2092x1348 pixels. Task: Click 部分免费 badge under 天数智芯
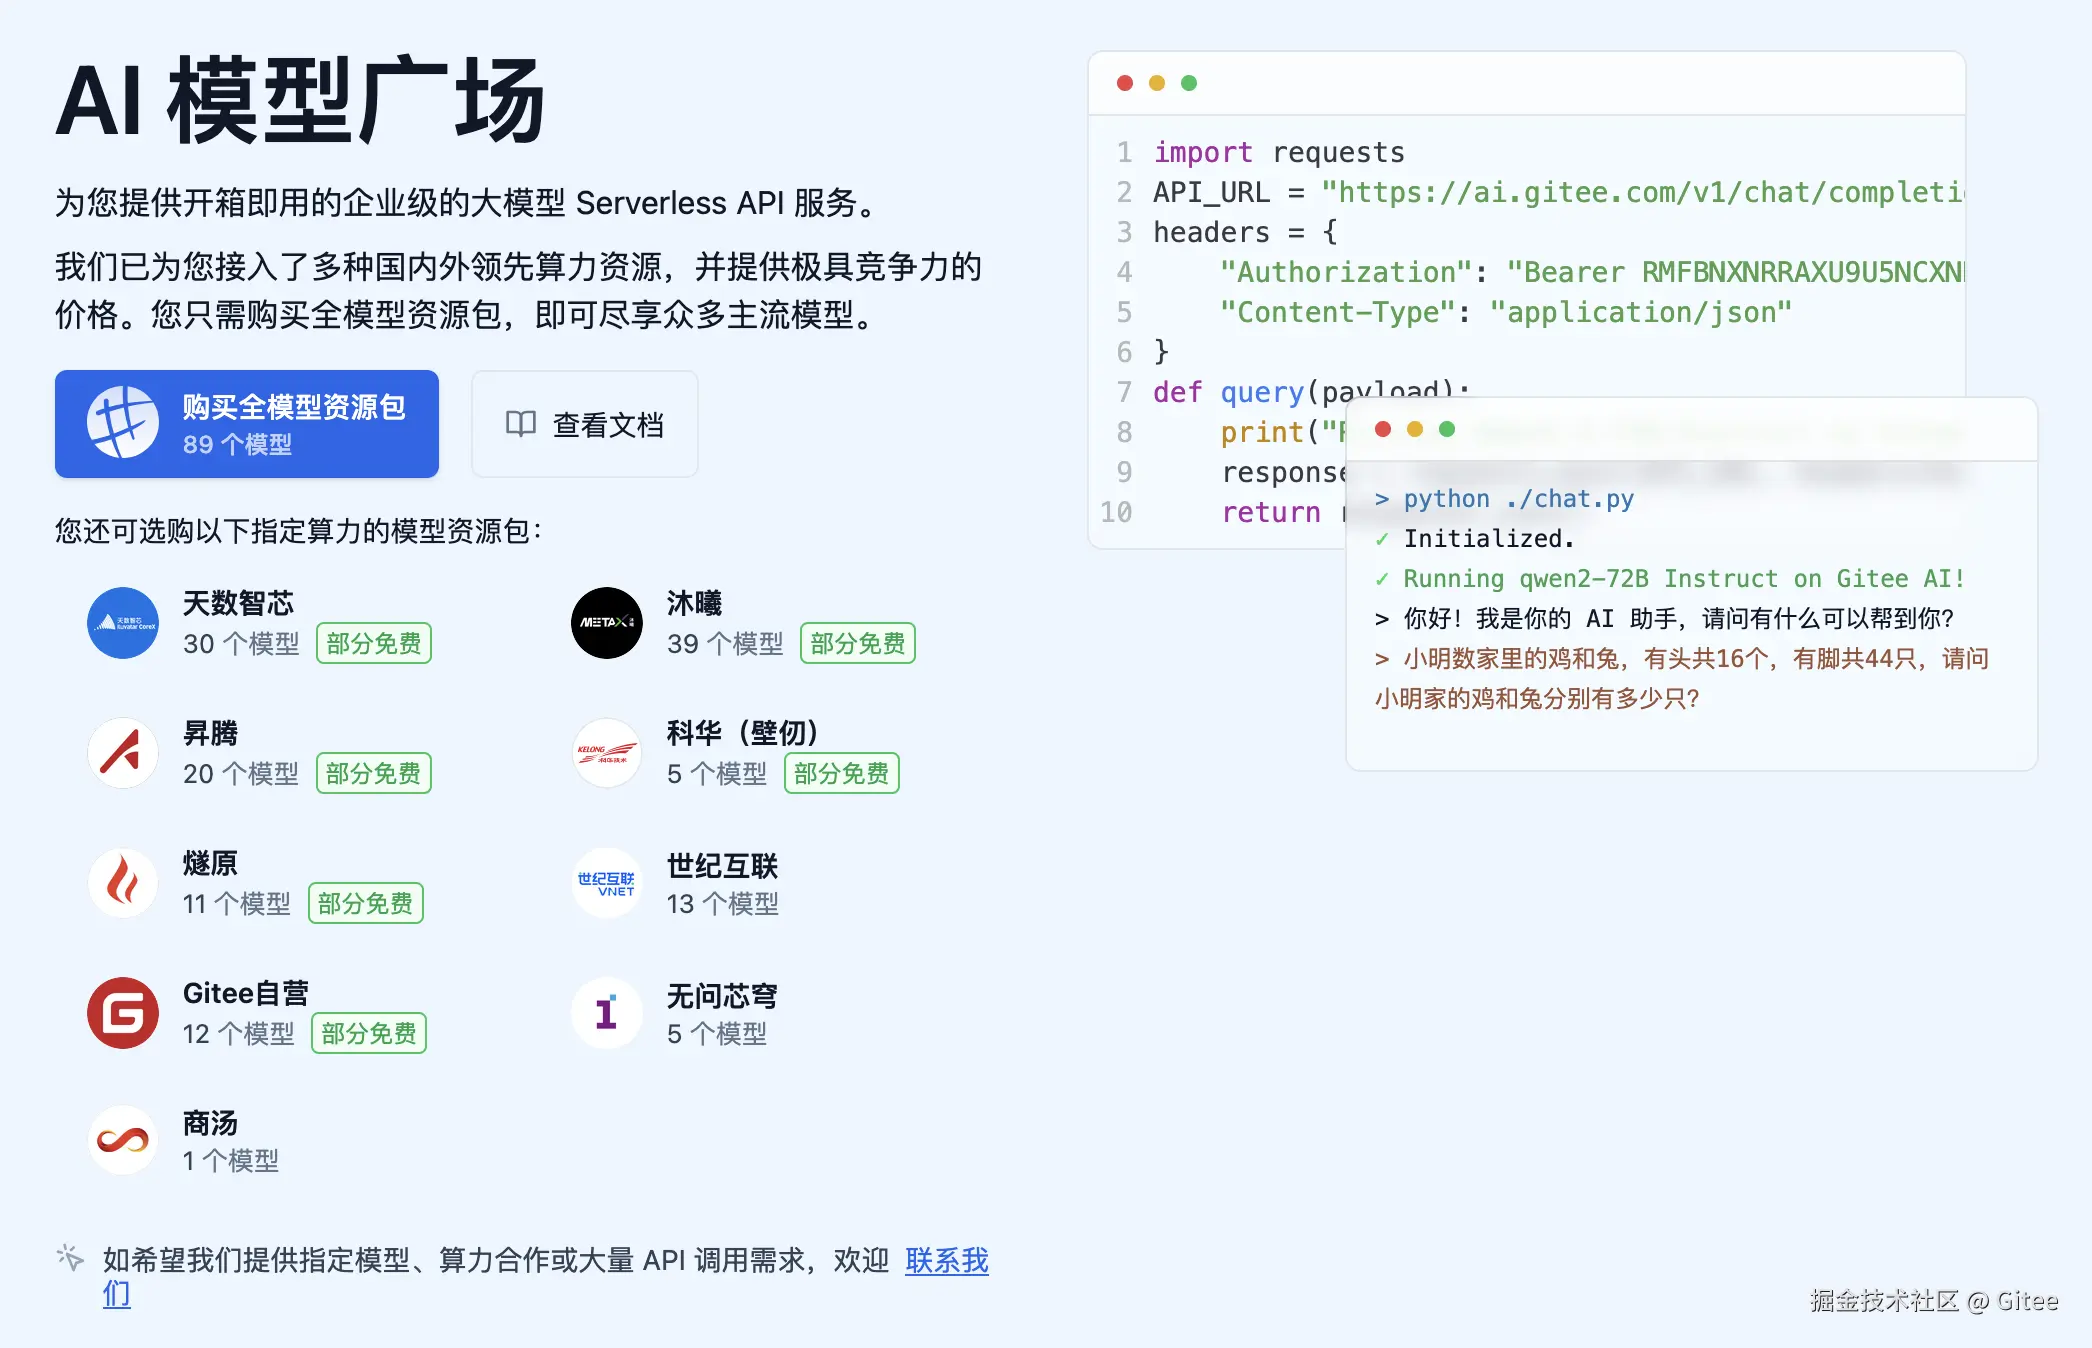[x=373, y=643]
